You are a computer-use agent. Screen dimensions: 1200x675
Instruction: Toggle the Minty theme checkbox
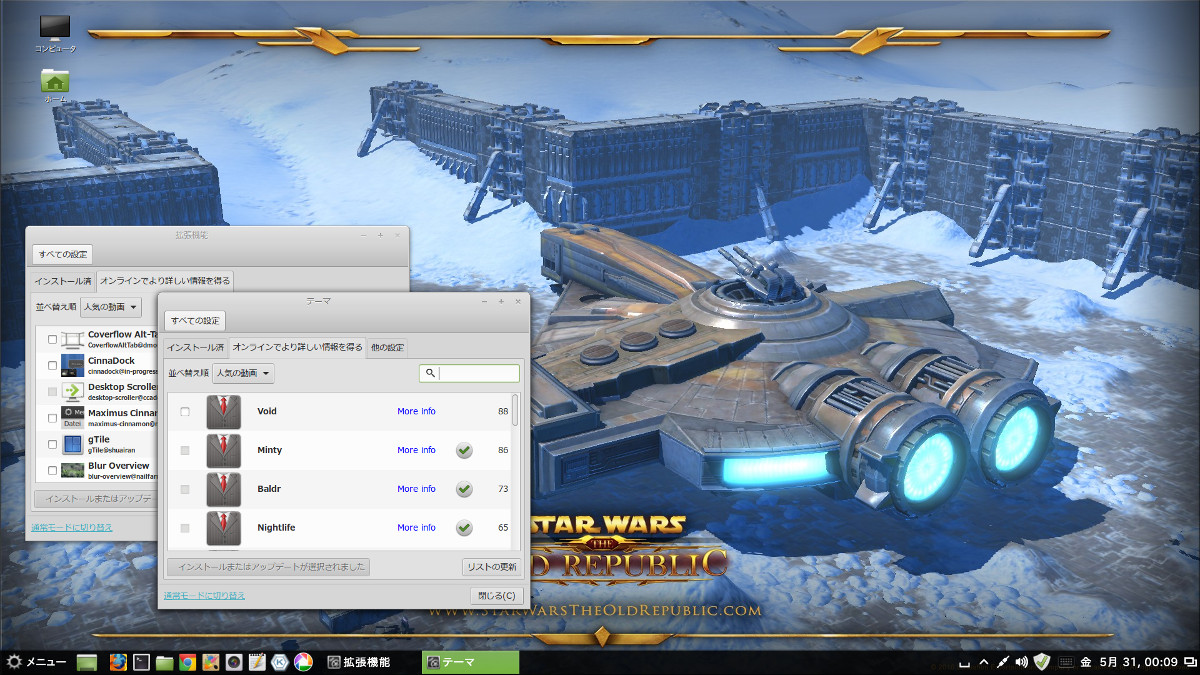coord(185,451)
